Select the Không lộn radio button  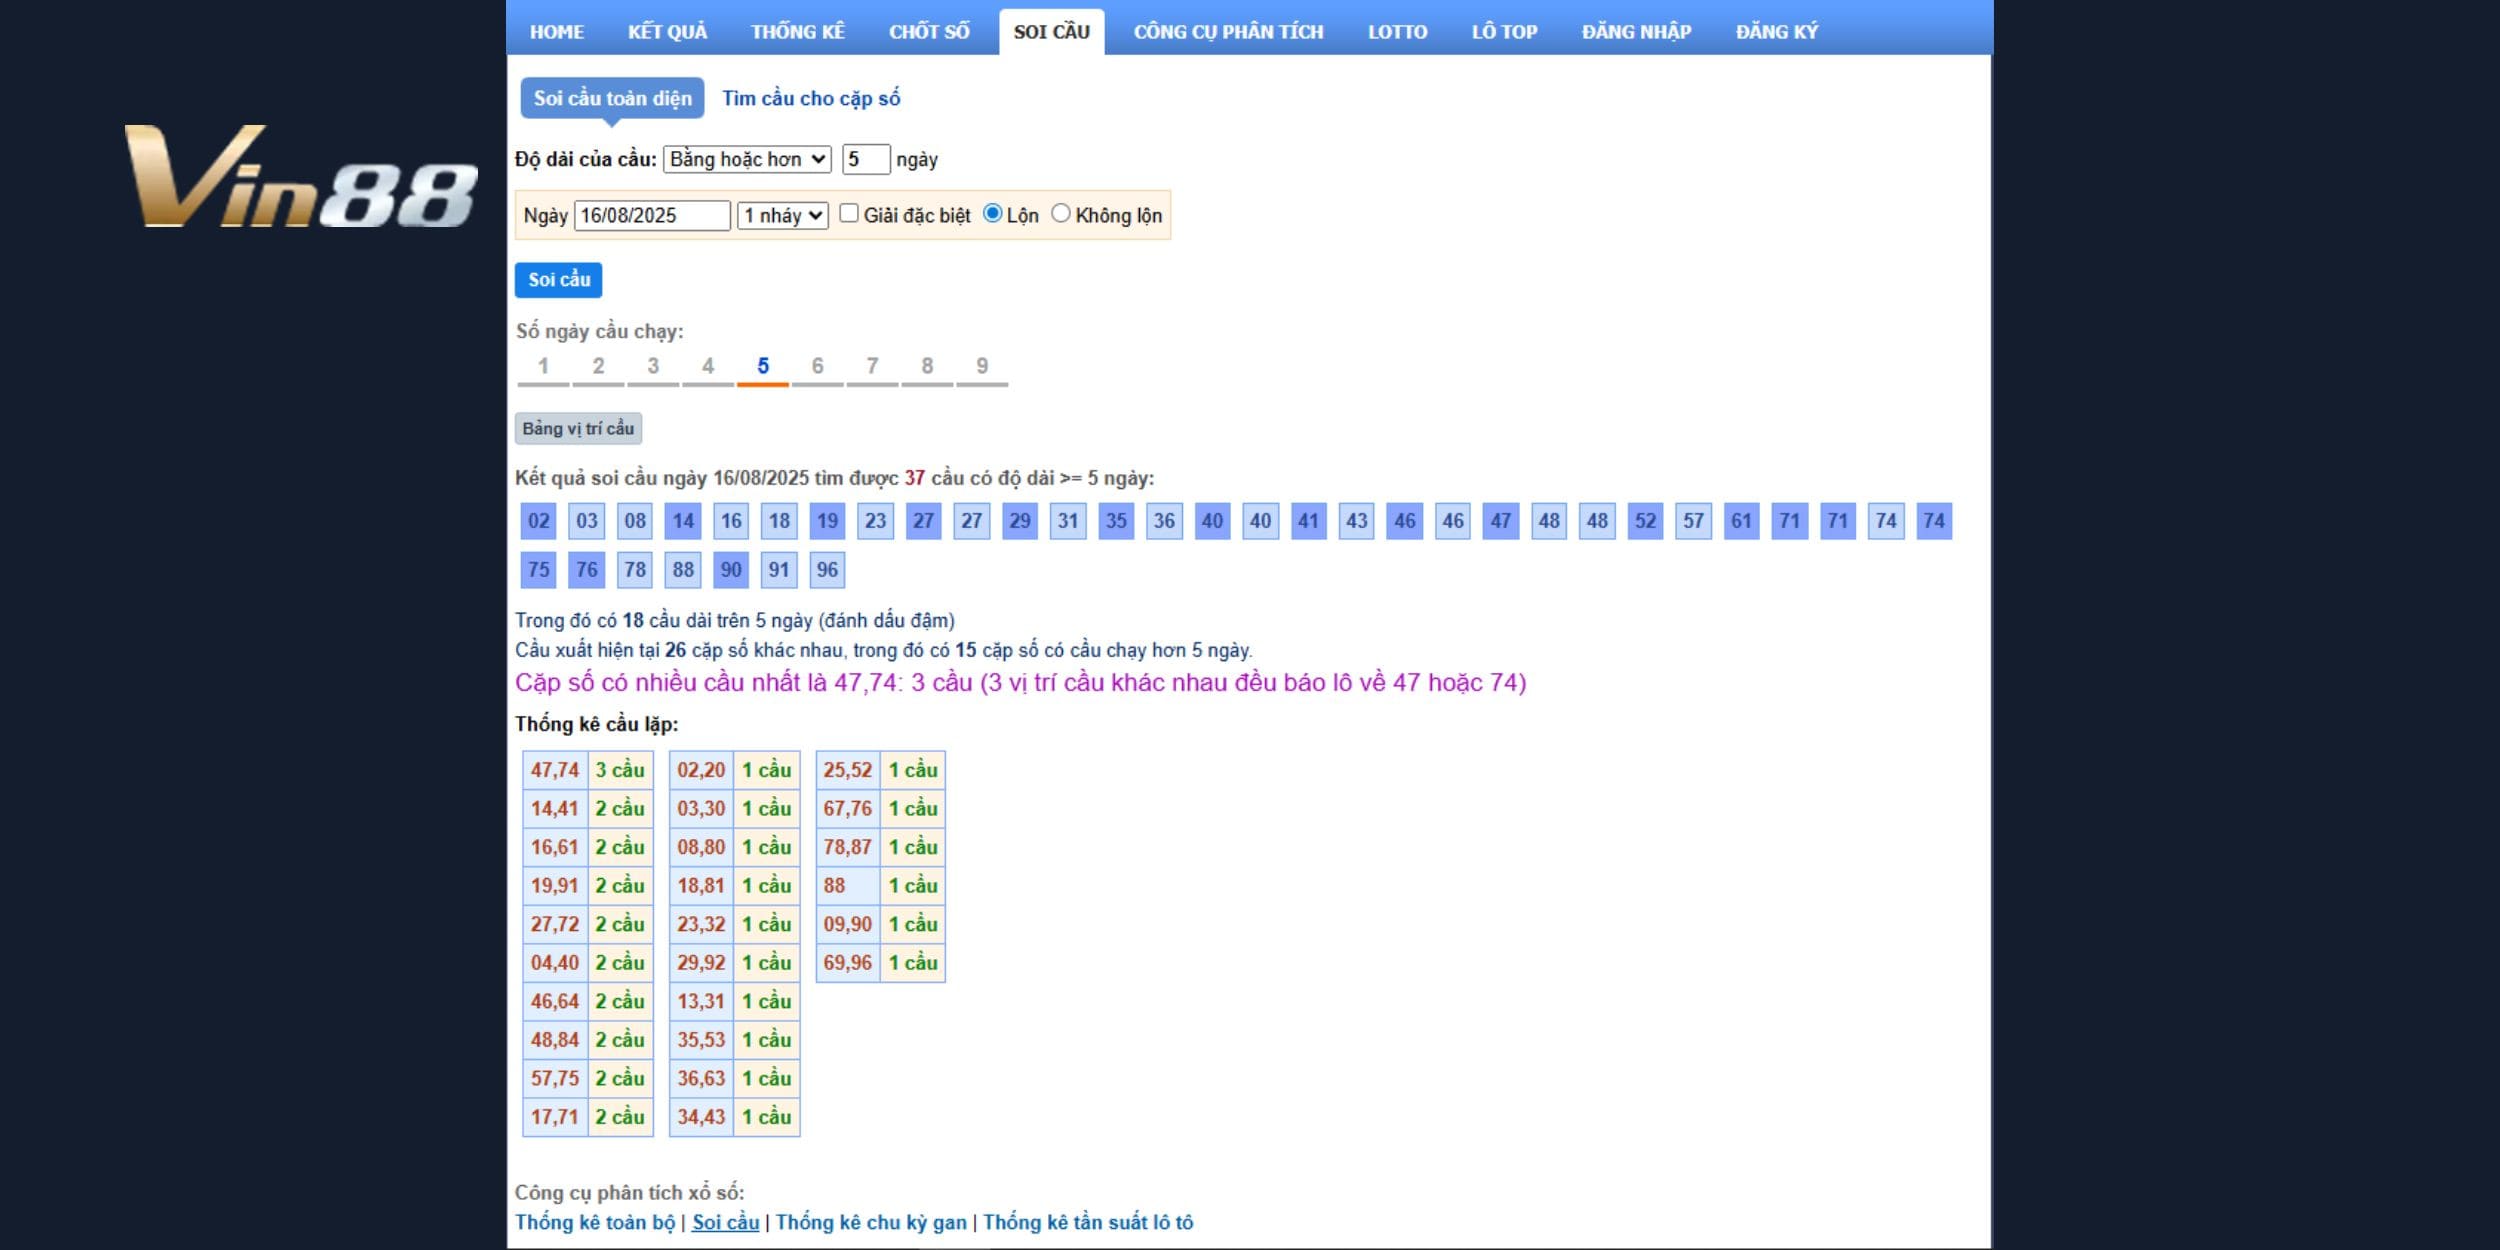[x=1061, y=213]
